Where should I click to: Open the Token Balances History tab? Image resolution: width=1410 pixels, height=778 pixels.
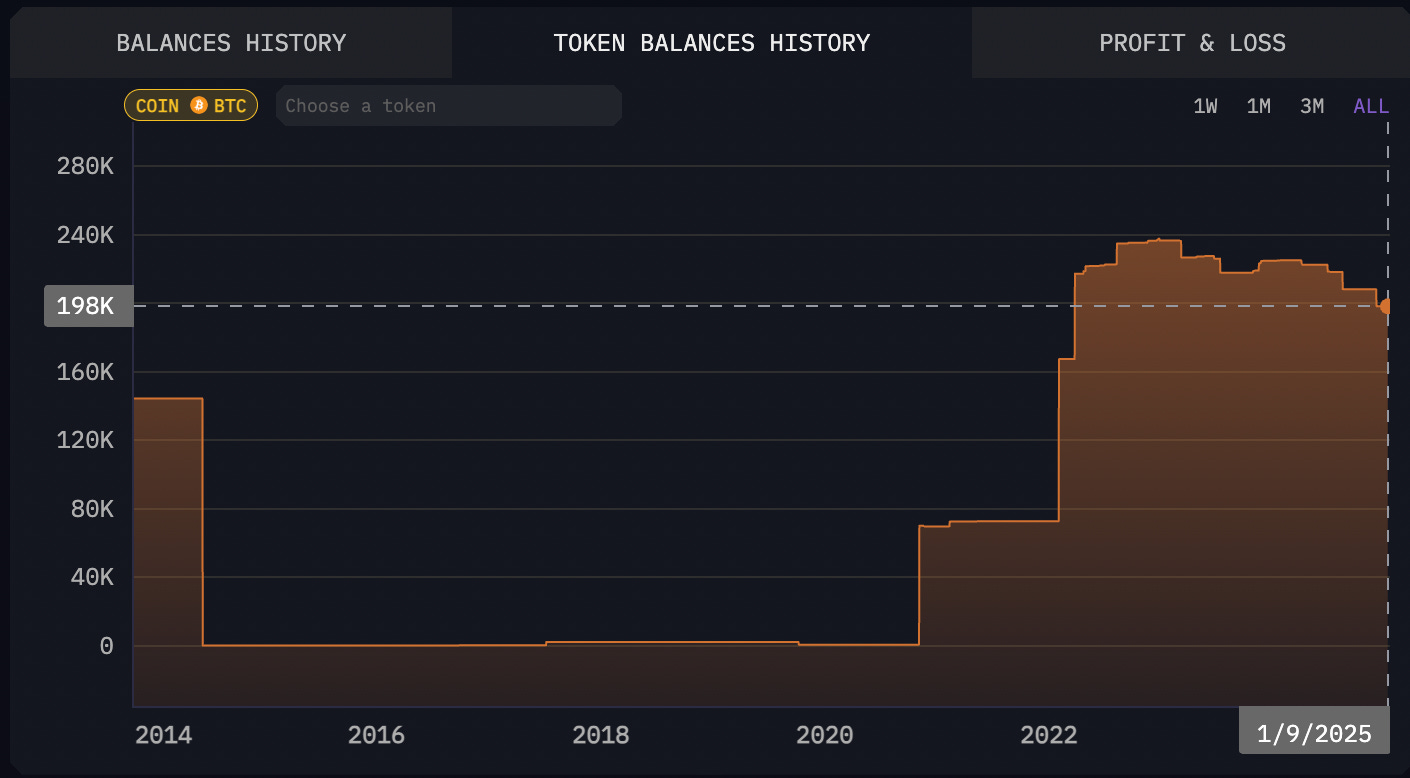point(712,43)
